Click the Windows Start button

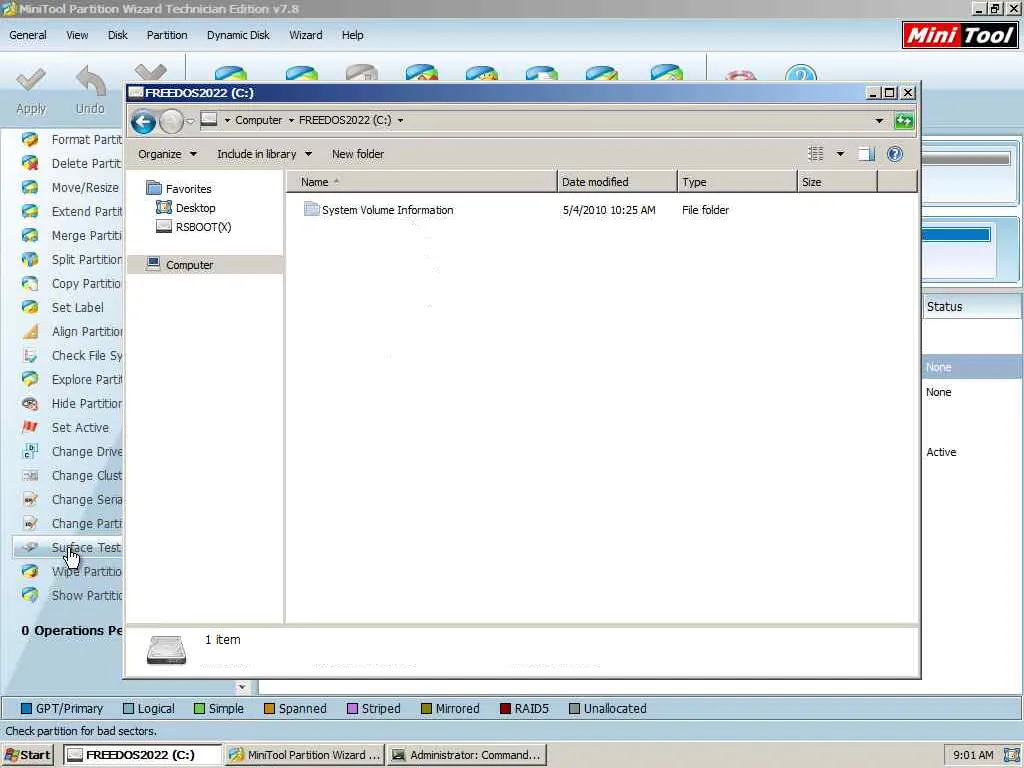[x=27, y=755]
